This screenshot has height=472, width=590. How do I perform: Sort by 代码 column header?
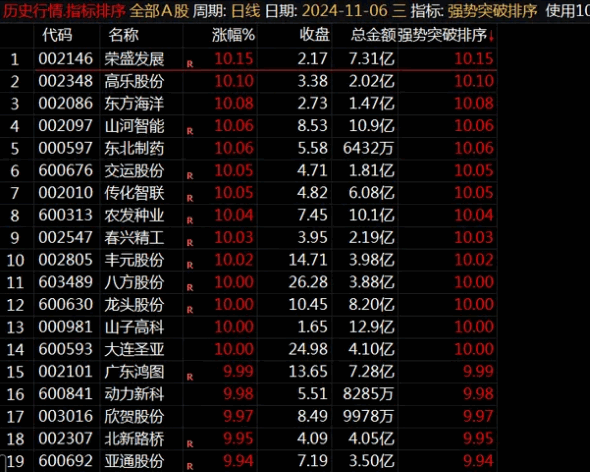point(57,35)
